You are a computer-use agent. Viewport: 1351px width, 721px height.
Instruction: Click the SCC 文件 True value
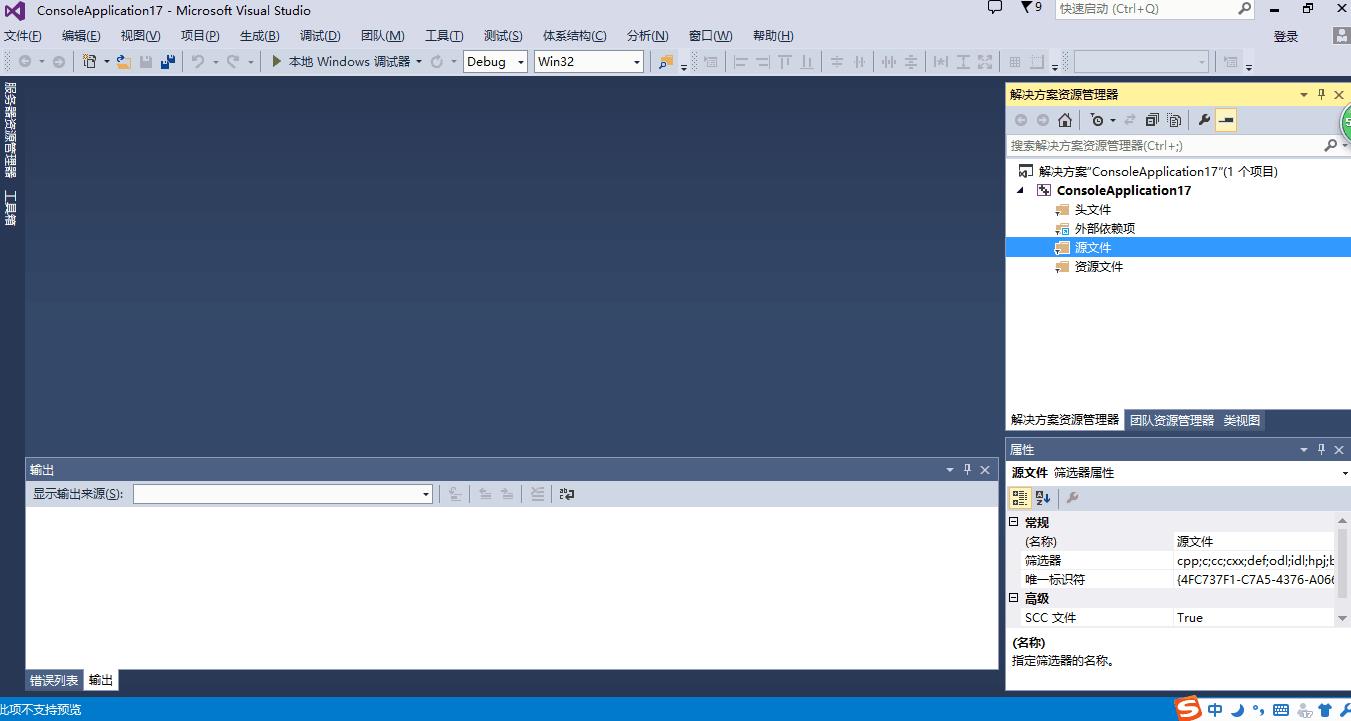tap(1255, 617)
